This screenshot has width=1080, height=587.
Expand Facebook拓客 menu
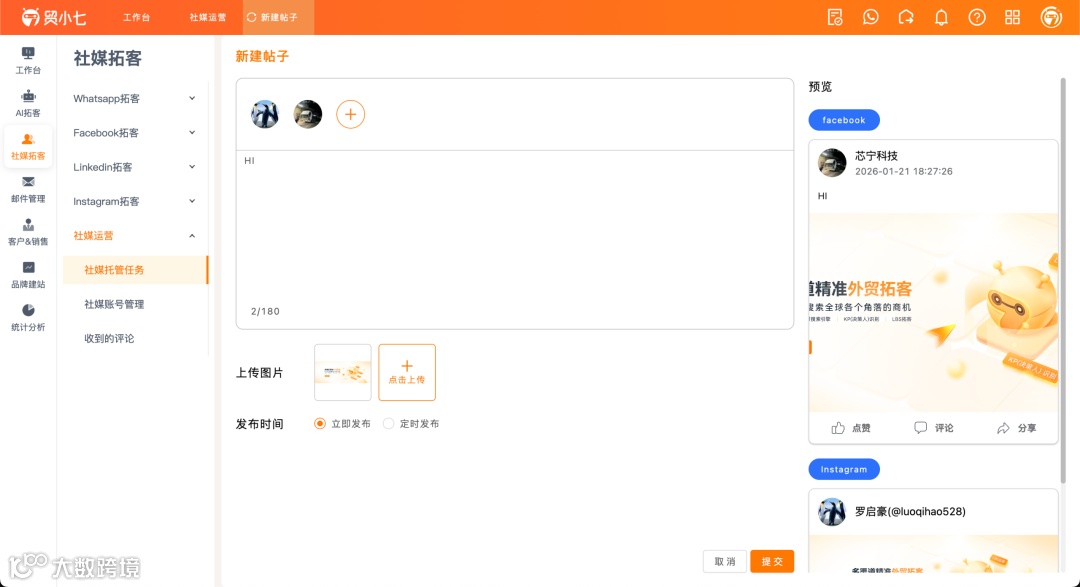[134, 133]
